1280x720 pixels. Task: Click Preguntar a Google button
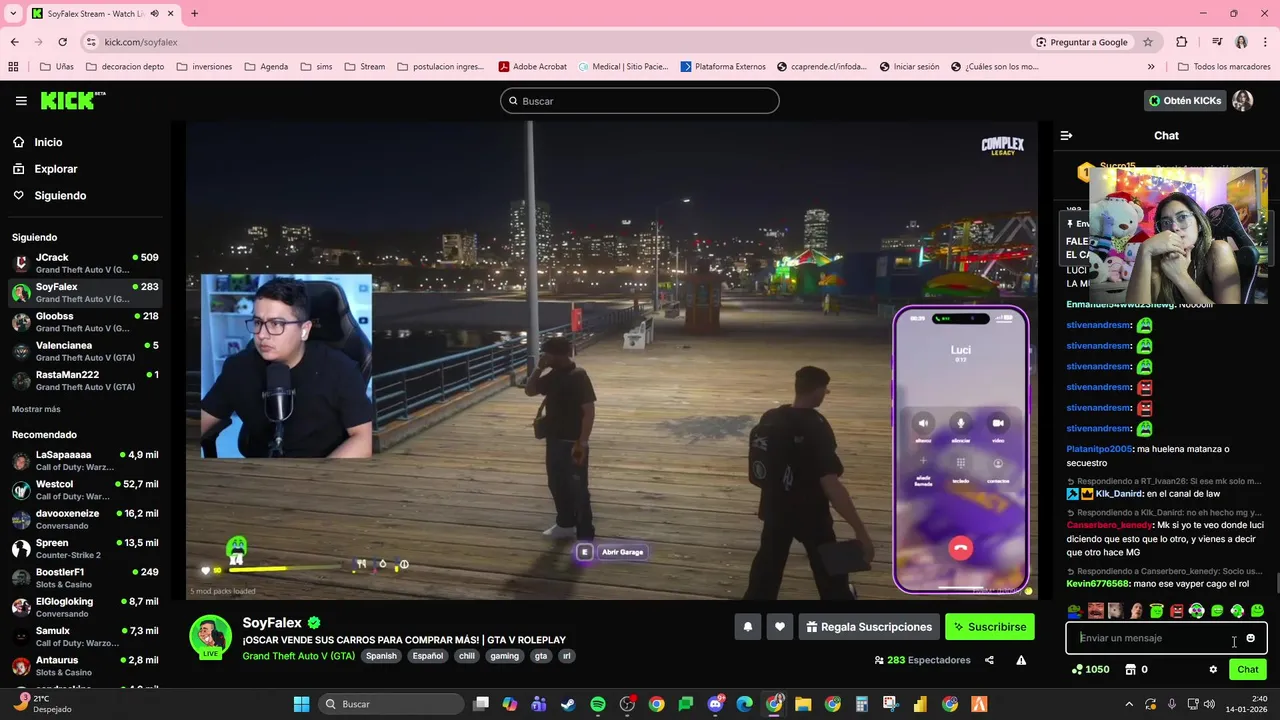(x=1081, y=42)
